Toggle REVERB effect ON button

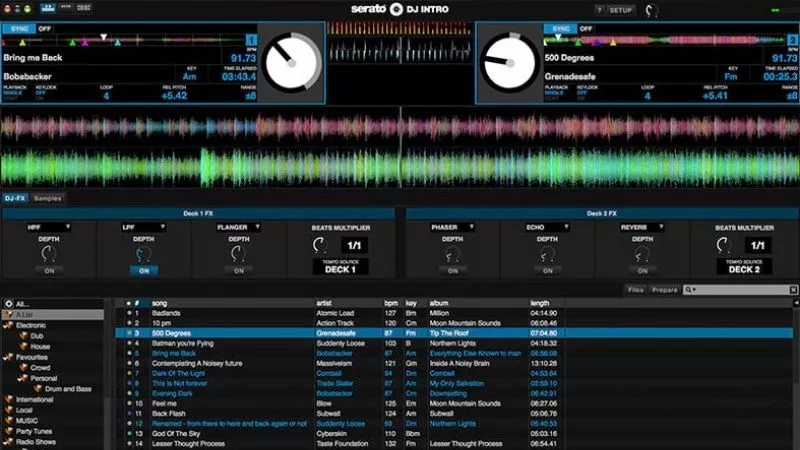[642, 271]
